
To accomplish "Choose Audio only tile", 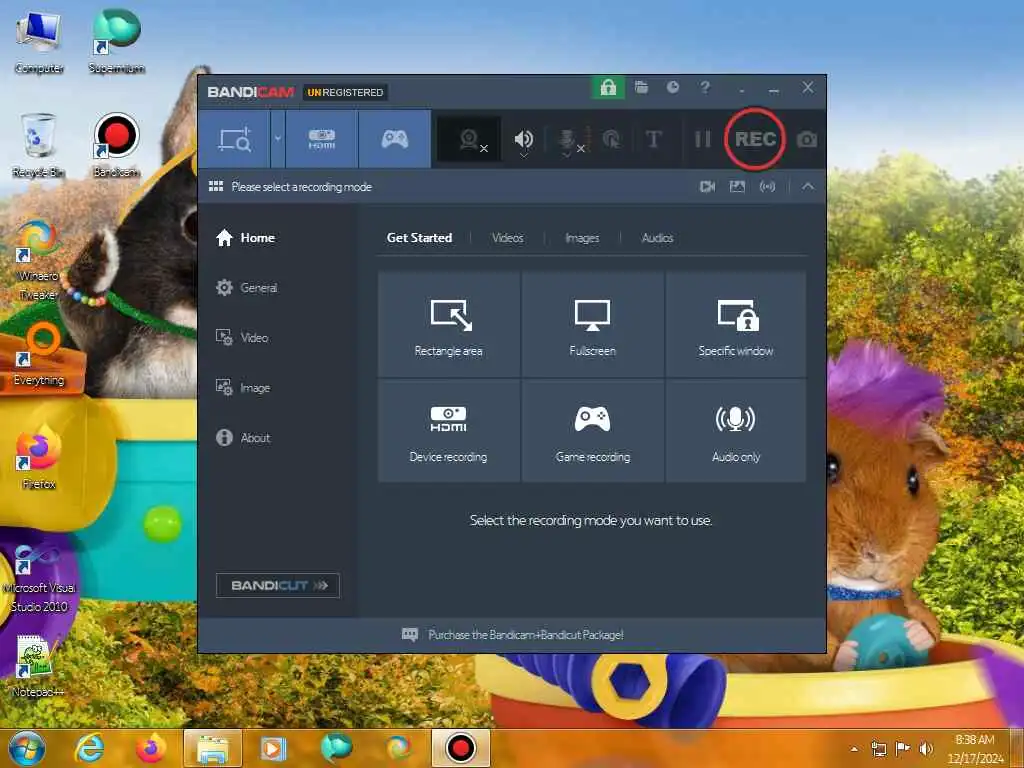I will coord(736,431).
